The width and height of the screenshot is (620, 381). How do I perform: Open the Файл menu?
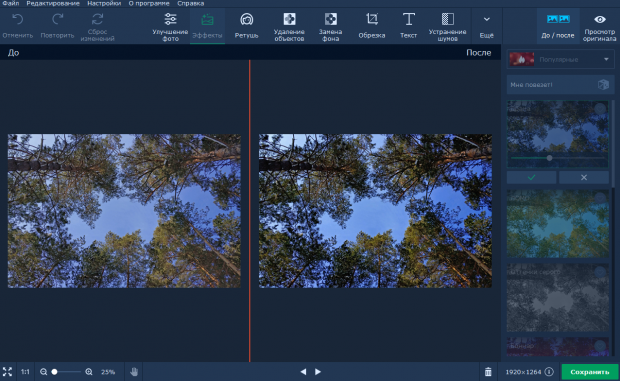(x=11, y=3)
